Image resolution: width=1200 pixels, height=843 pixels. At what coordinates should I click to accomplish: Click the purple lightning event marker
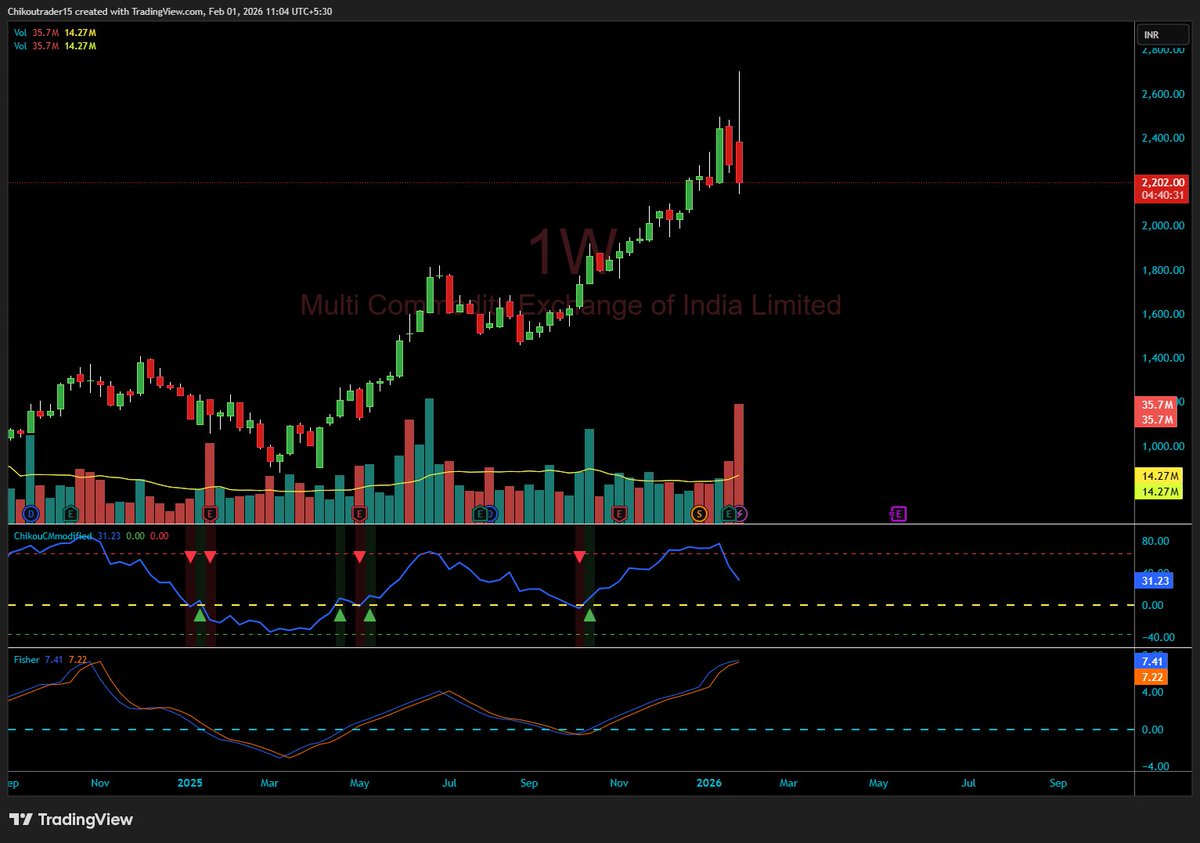(x=741, y=514)
